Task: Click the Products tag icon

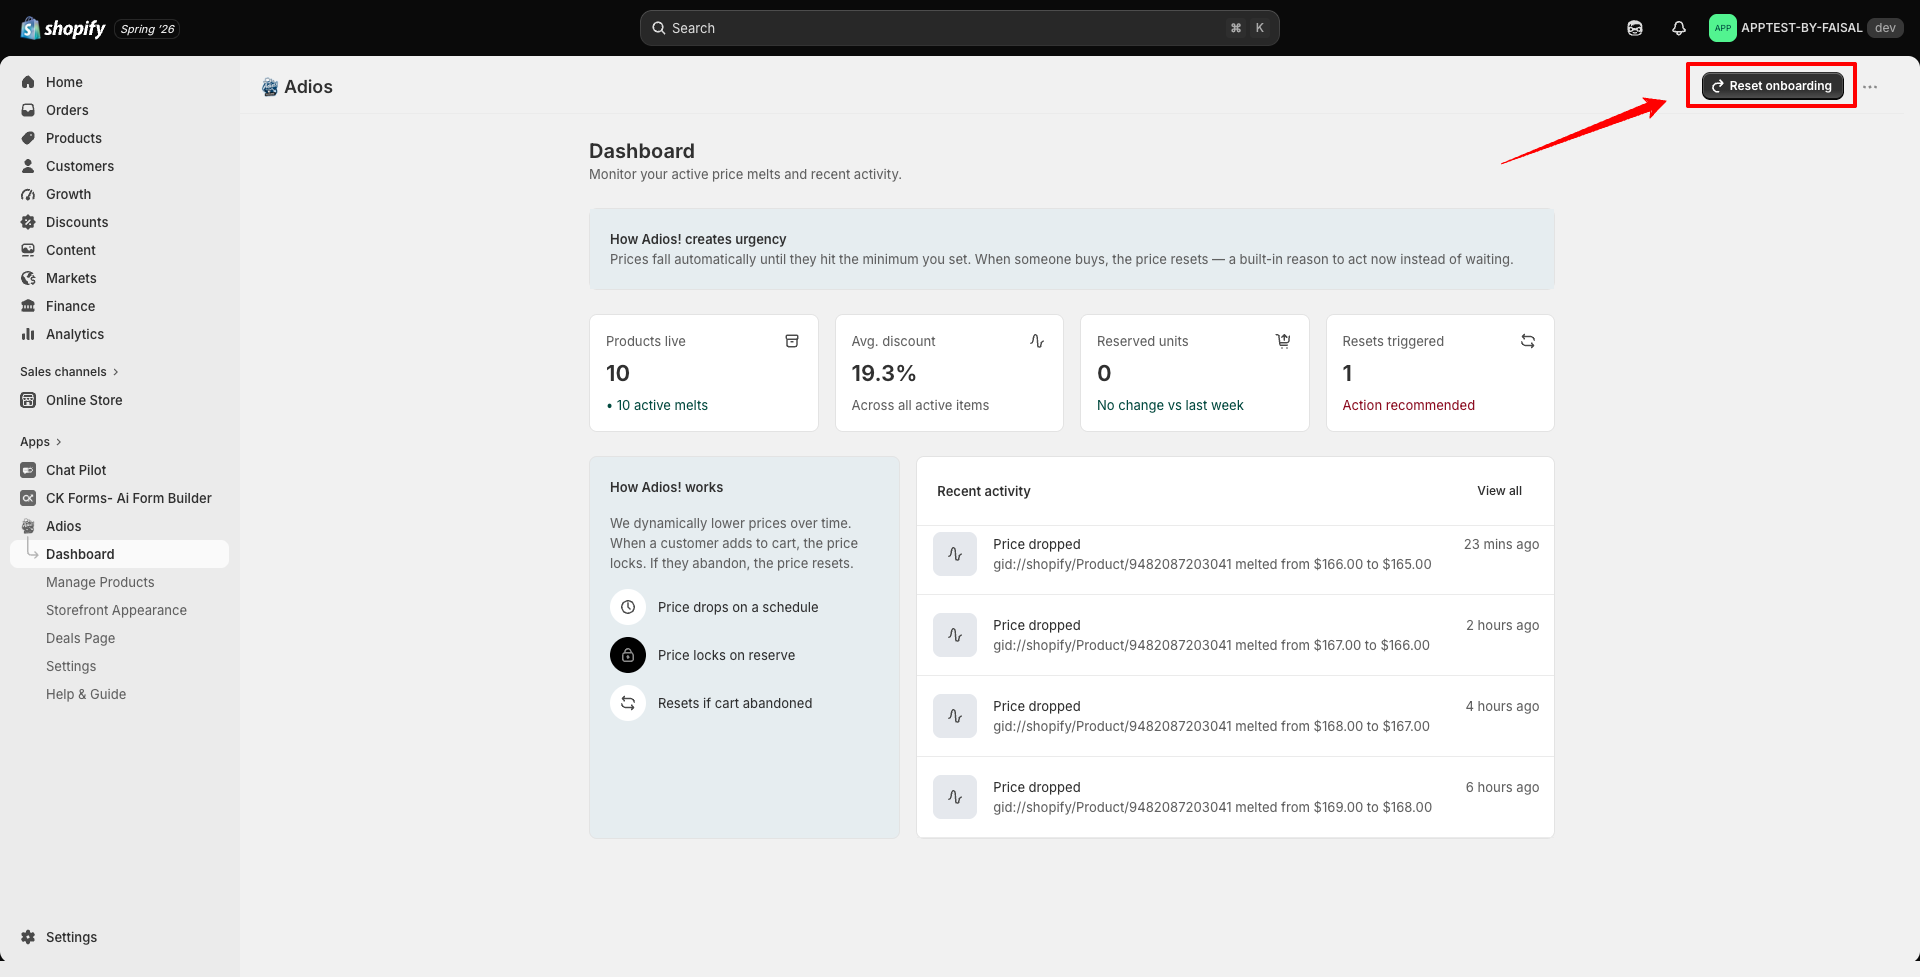Action: click(x=28, y=138)
